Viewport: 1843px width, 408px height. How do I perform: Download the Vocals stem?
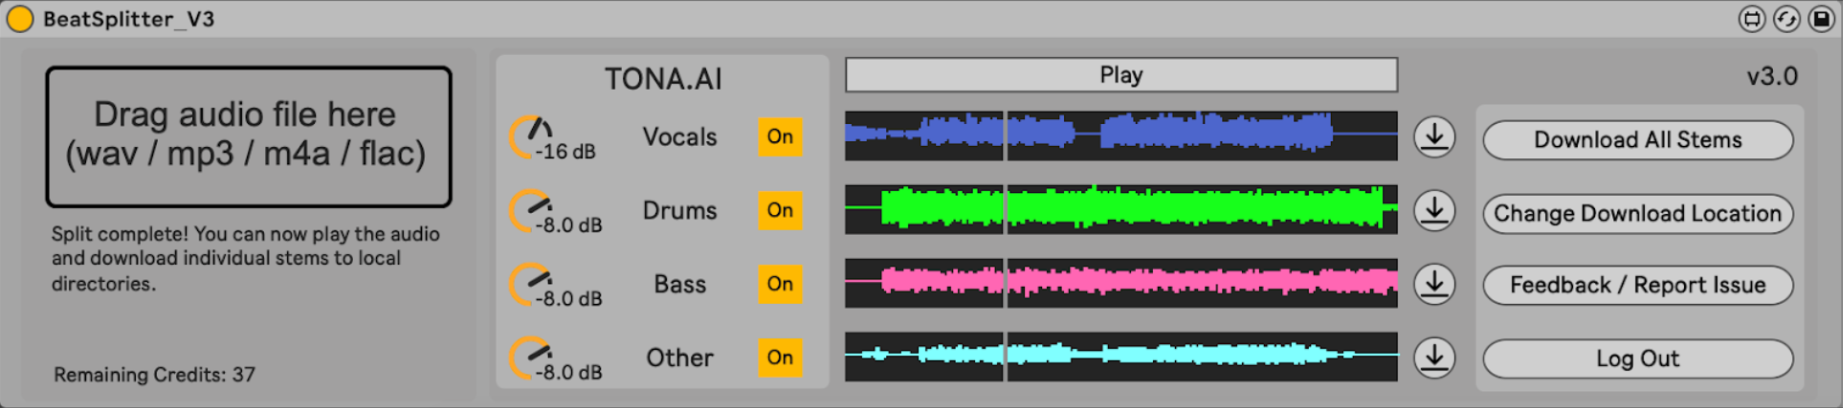1434,137
